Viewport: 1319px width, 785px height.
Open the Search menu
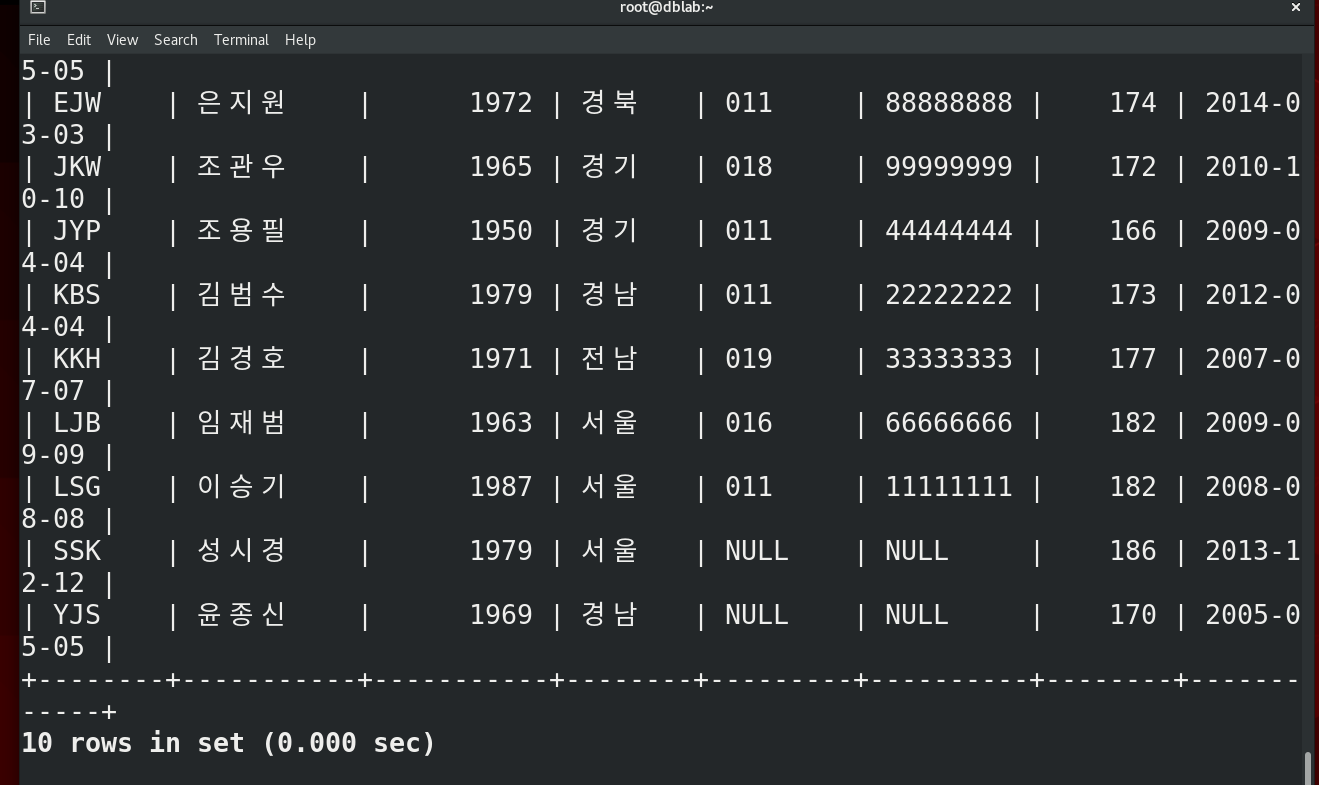(176, 40)
